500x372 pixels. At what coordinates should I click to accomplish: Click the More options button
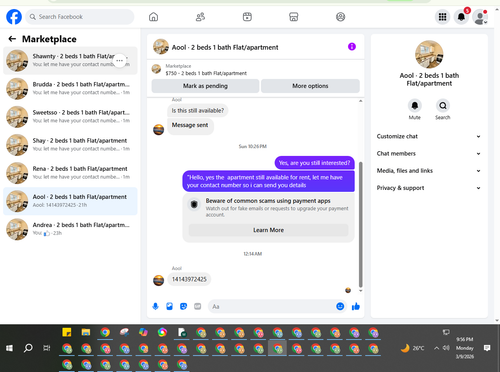point(310,86)
